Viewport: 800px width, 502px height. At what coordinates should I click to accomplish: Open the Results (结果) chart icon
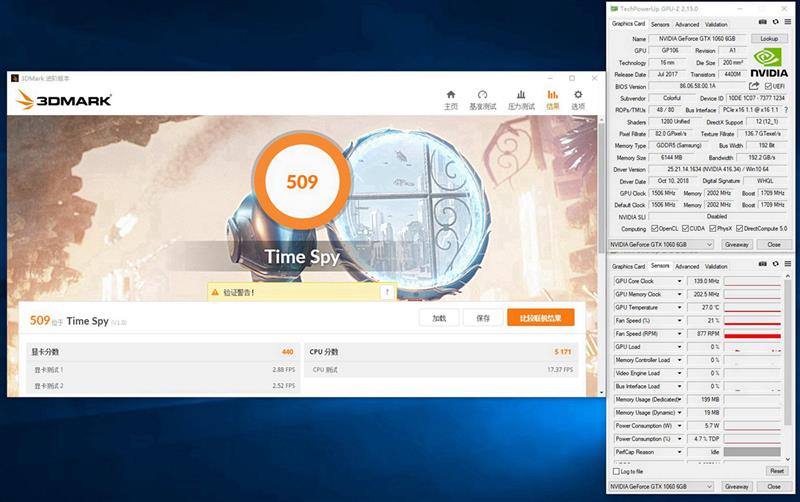tap(552, 97)
